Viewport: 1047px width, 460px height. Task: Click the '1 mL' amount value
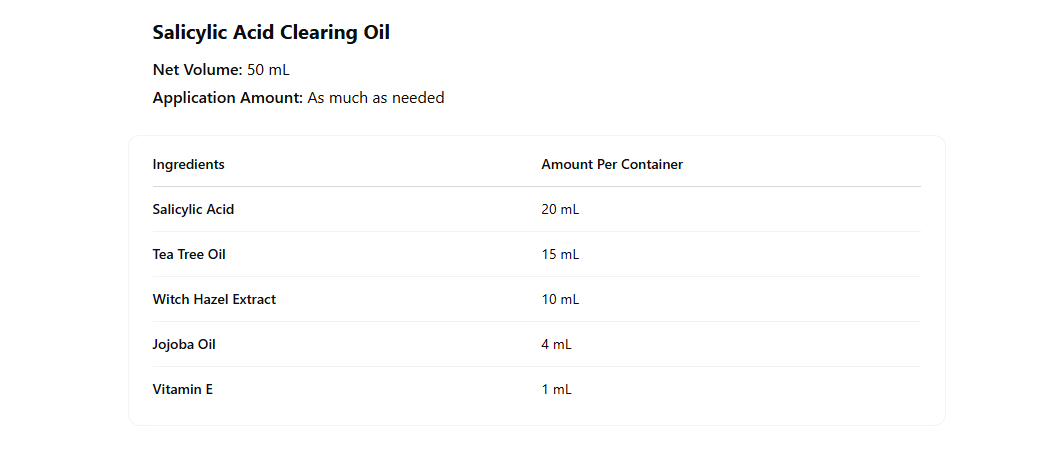tap(556, 390)
